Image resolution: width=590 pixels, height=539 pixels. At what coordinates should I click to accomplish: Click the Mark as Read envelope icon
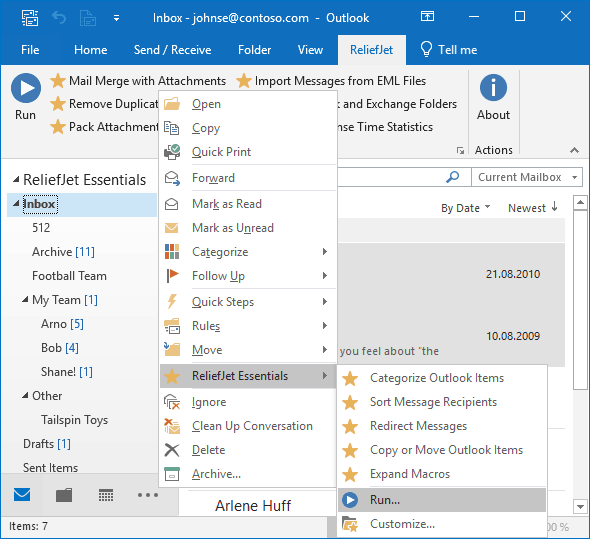coord(172,204)
